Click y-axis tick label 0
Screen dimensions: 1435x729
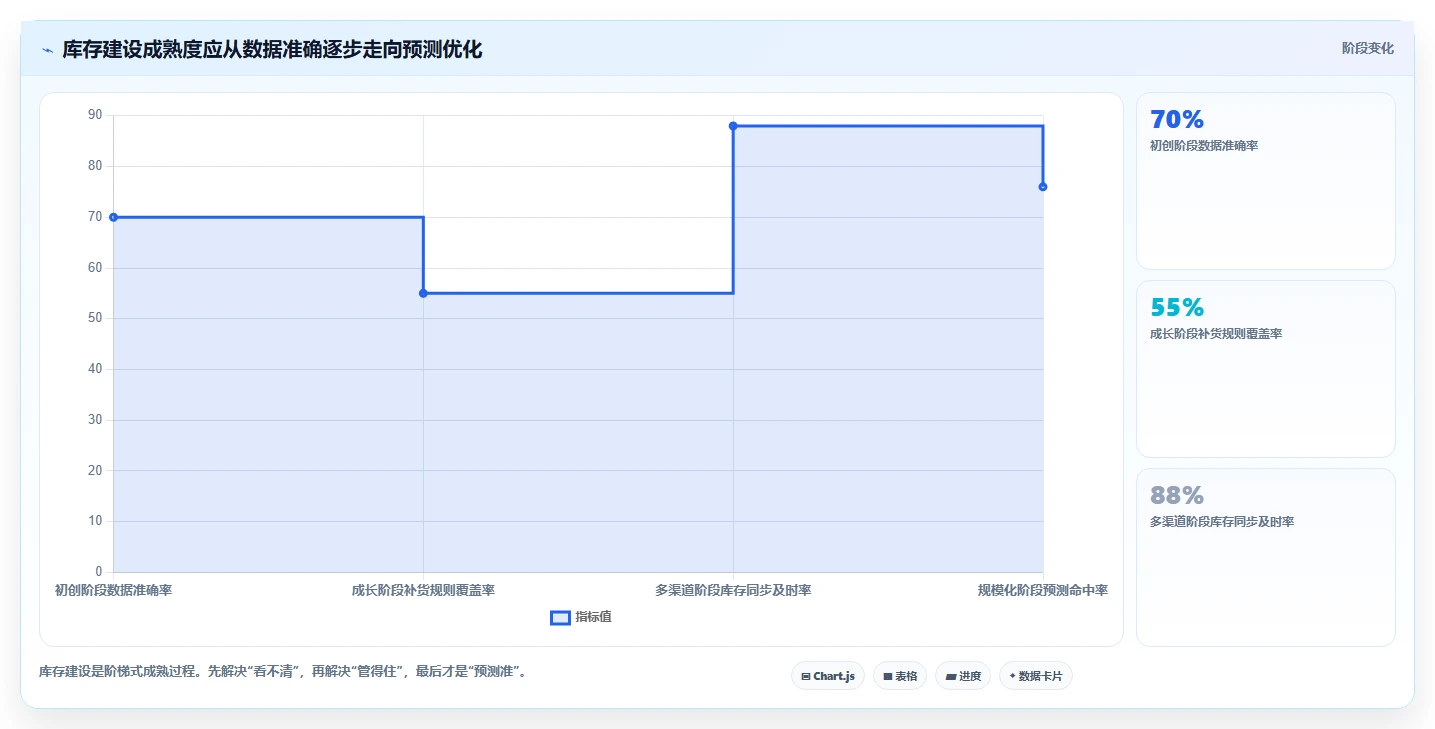click(98, 572)
